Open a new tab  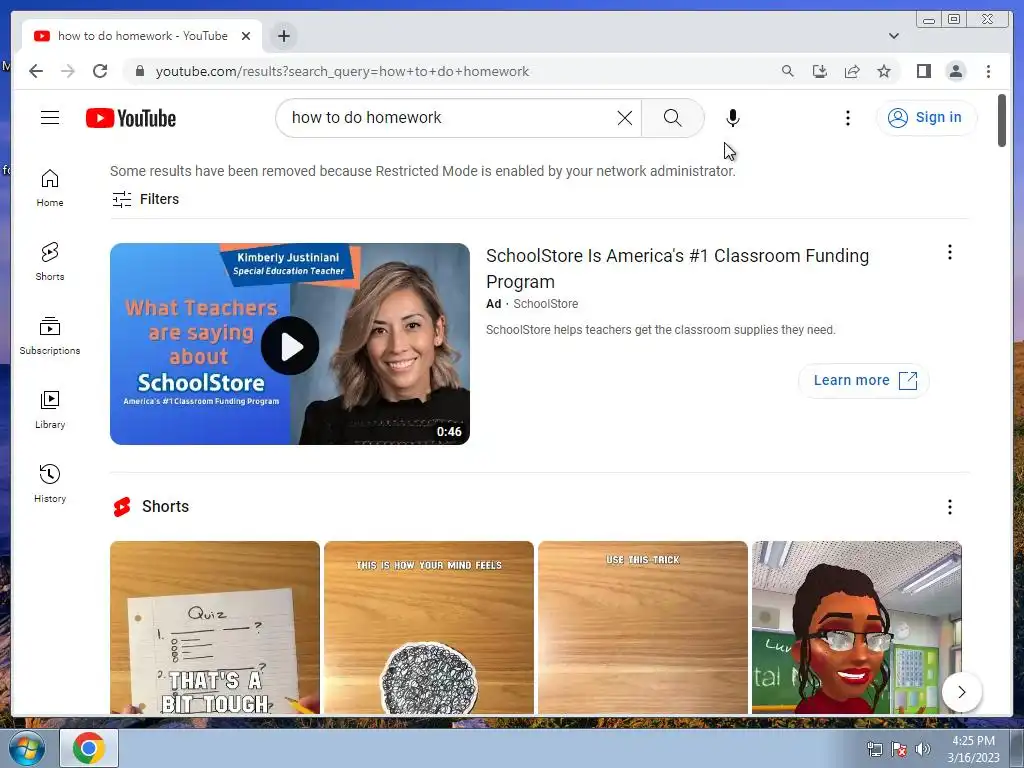click(283, 36)
